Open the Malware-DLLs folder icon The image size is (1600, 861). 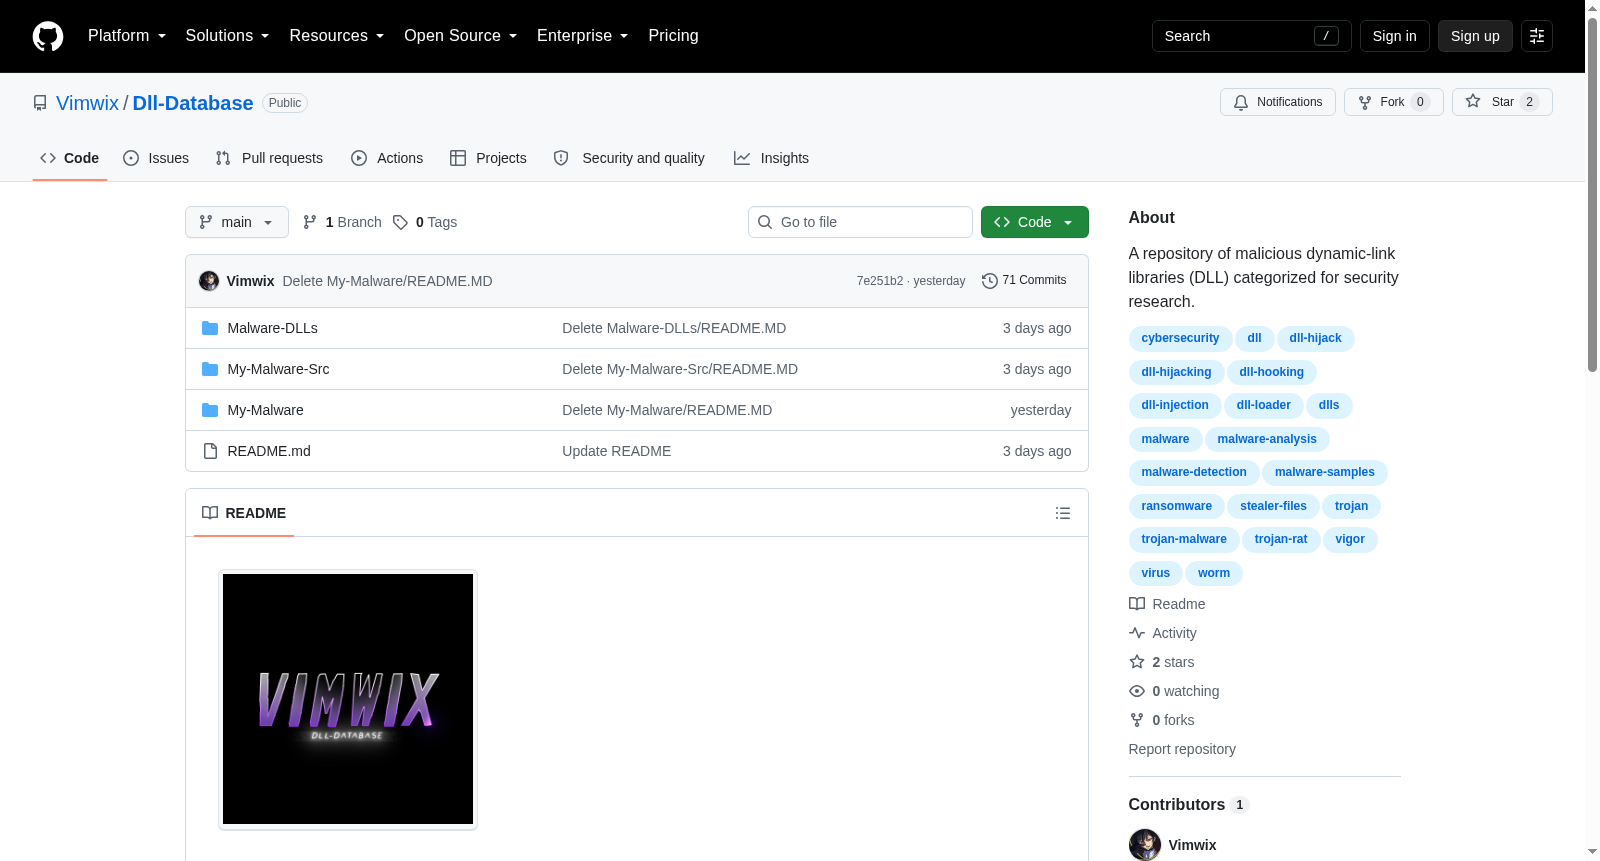[210, 328]
